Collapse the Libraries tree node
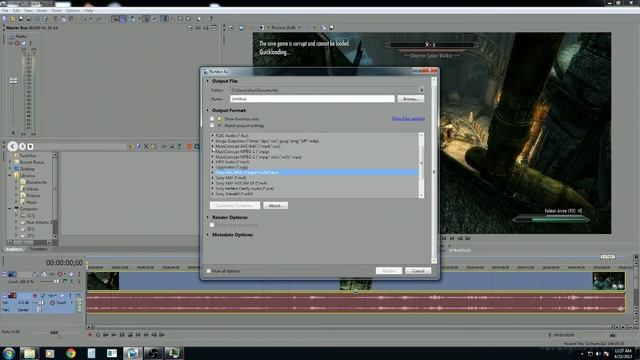Screen dimensions: 640x360 10,175
